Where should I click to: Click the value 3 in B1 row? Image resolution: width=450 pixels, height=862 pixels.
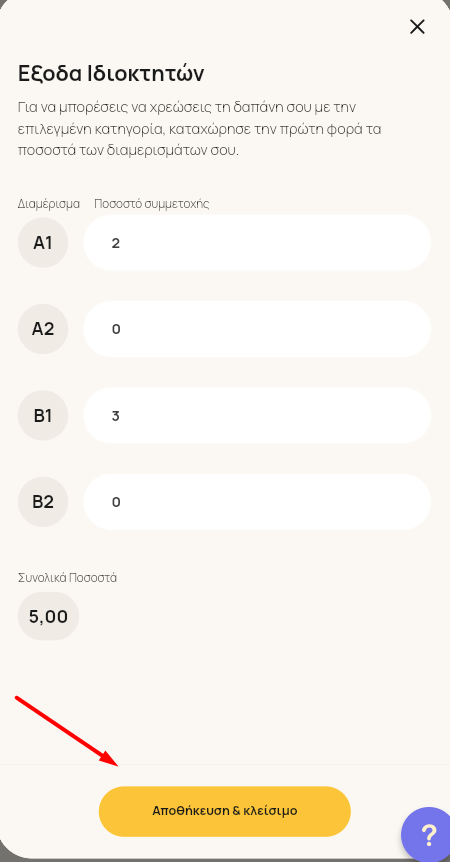[115, 416]
